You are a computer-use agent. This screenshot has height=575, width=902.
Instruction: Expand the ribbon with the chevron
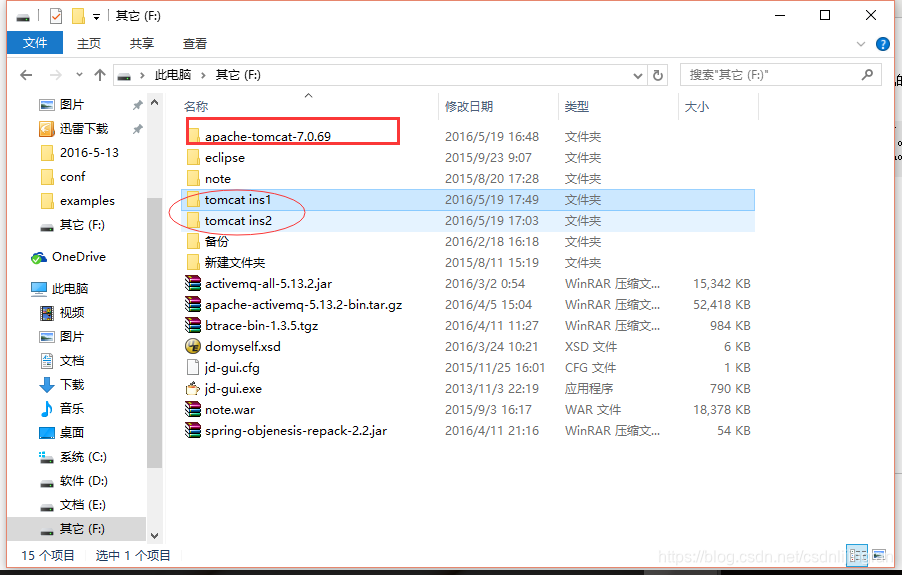coord(861,44)
